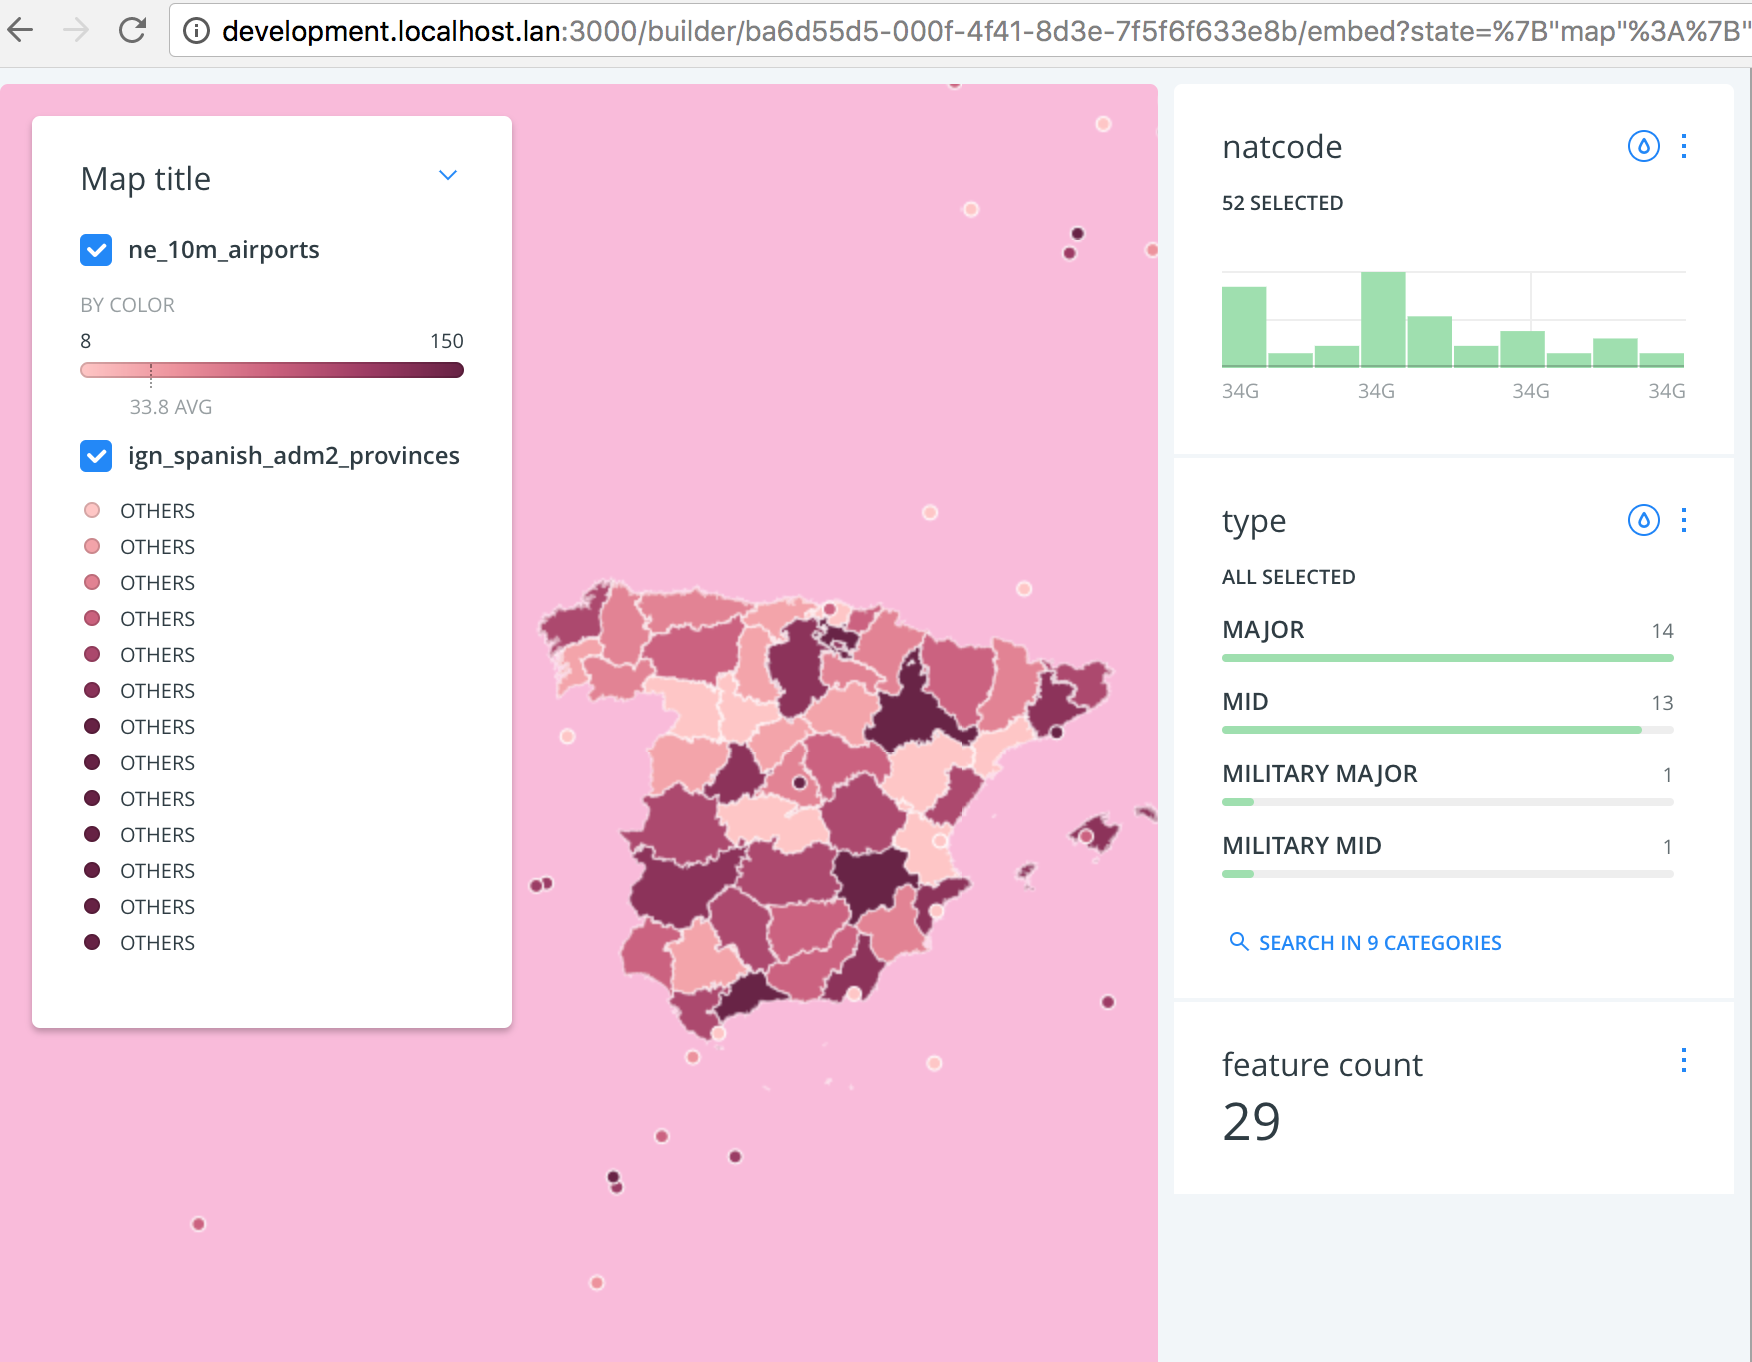Collapse the Map title legend chevron
The height and width of the screenshot is (1362, 1752).
(x=448, y=175)
